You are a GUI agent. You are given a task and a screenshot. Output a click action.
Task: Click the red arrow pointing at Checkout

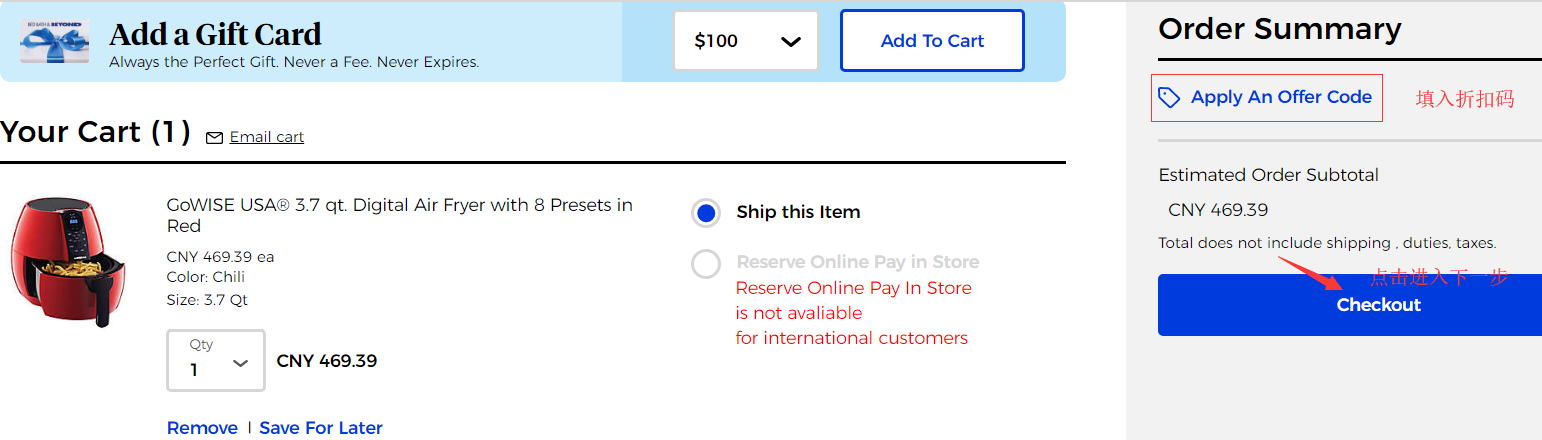click(x=1309, y=272)
